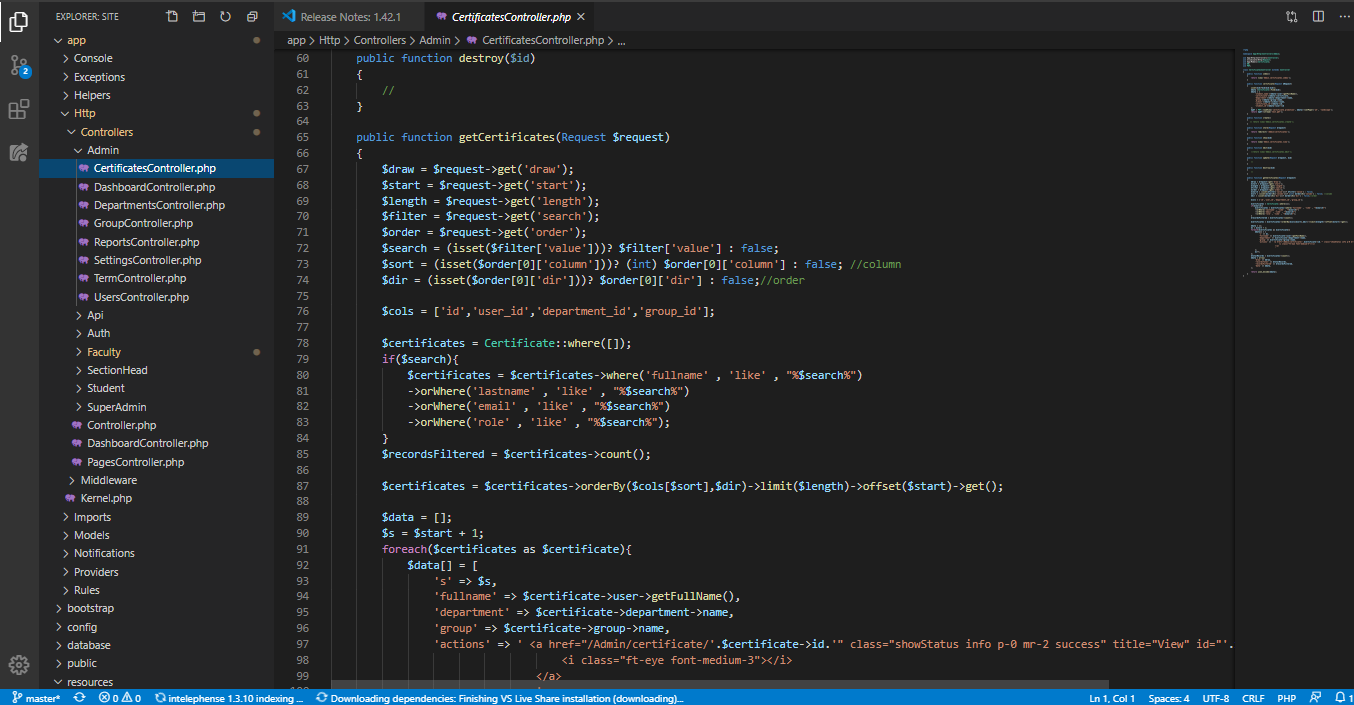Click the feedback smiley in status bar
Screen dimensions: 1354x705
[1314, 698]
